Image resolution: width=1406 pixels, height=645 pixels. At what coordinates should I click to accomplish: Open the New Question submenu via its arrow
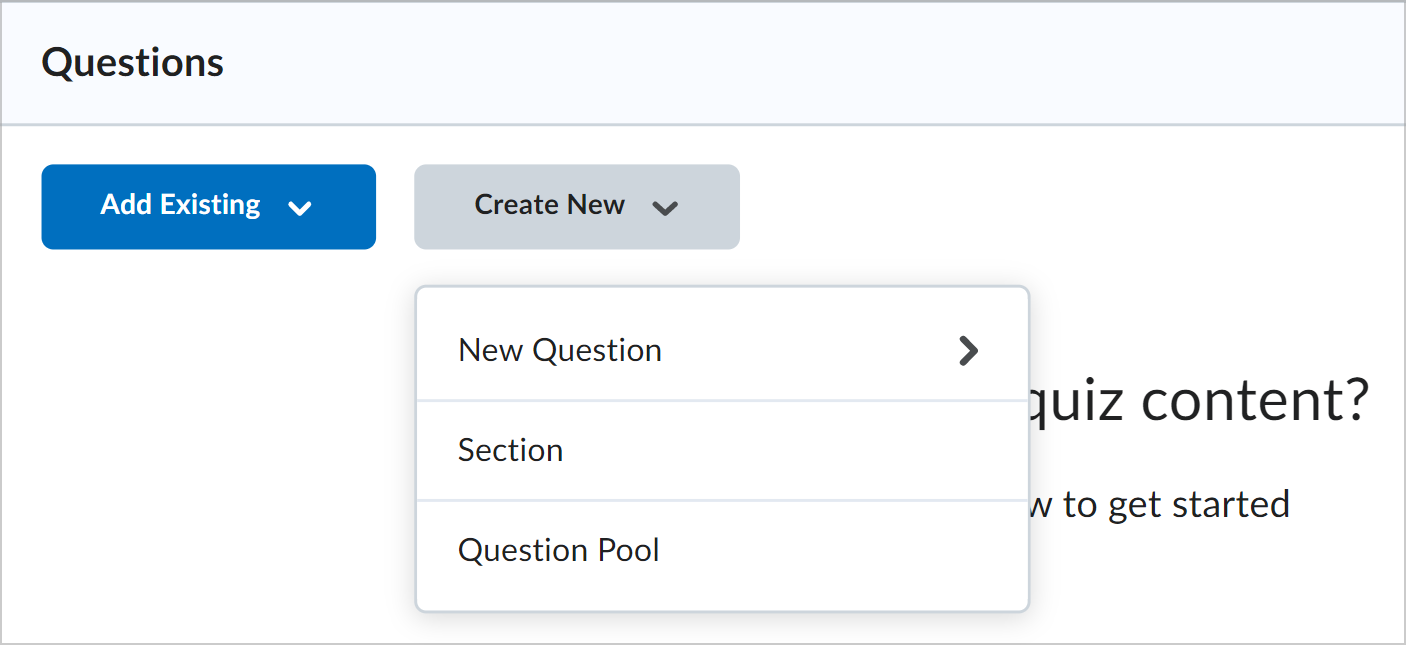(967, 351)
